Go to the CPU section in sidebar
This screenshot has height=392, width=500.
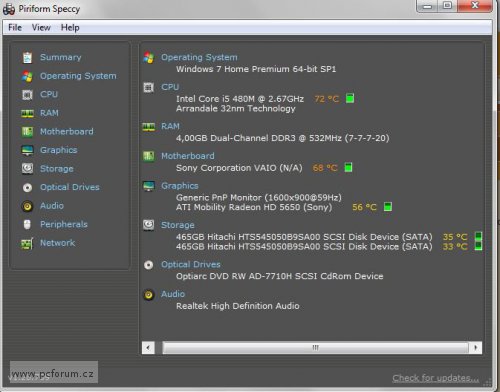coord(49,95)
